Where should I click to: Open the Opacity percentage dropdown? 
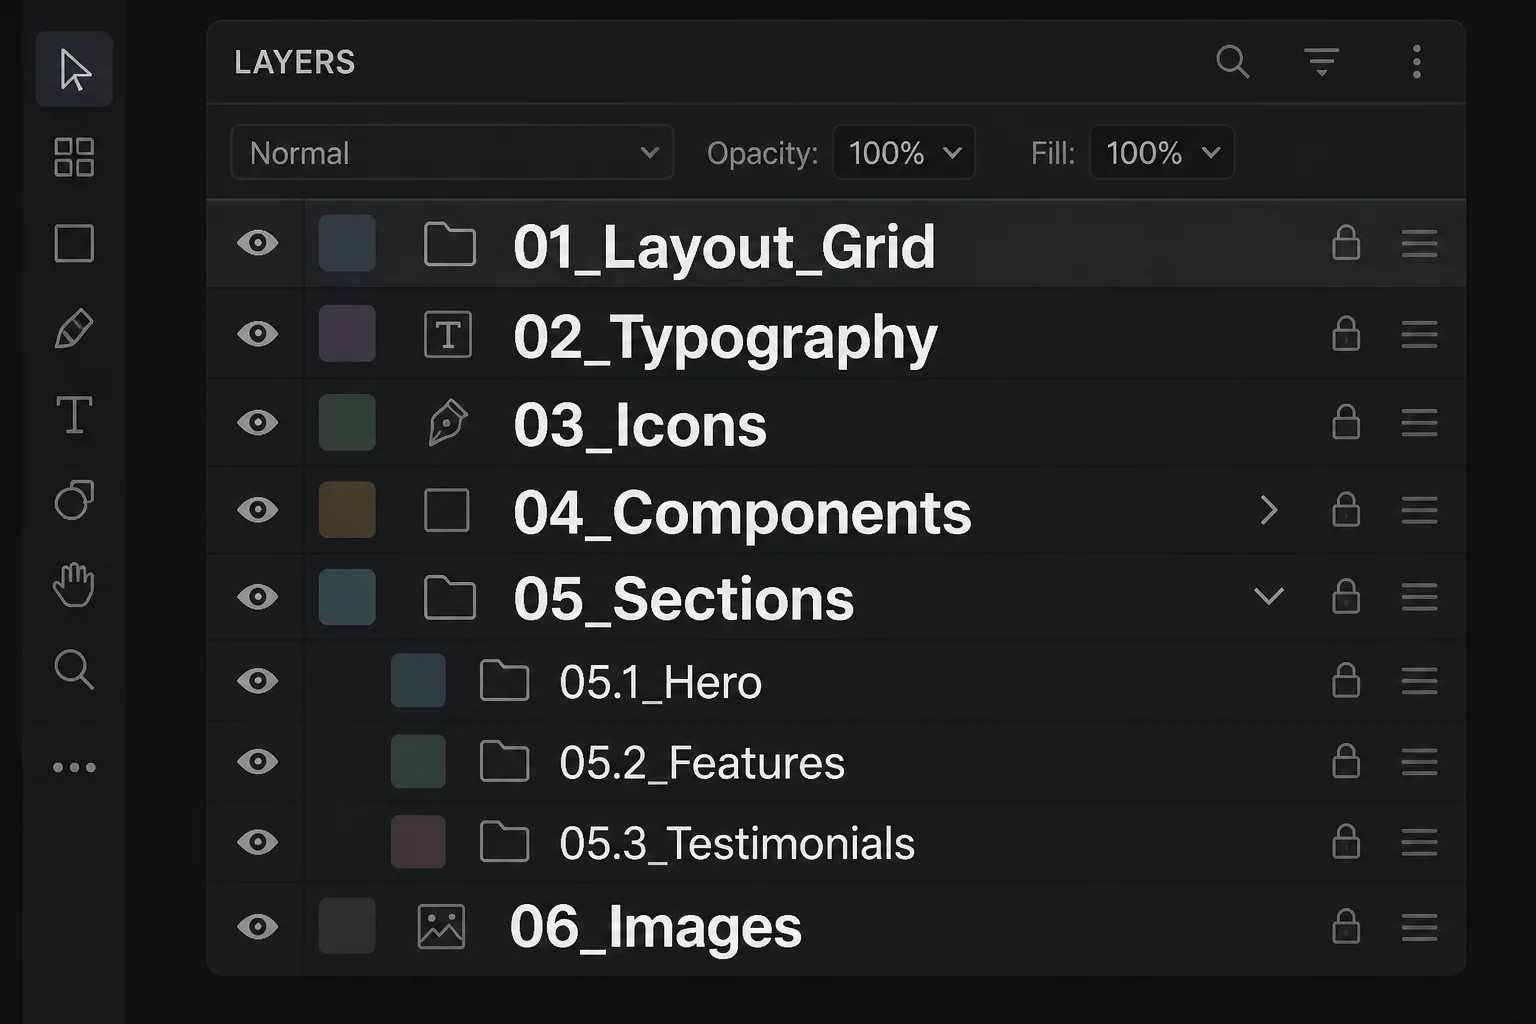904,153
